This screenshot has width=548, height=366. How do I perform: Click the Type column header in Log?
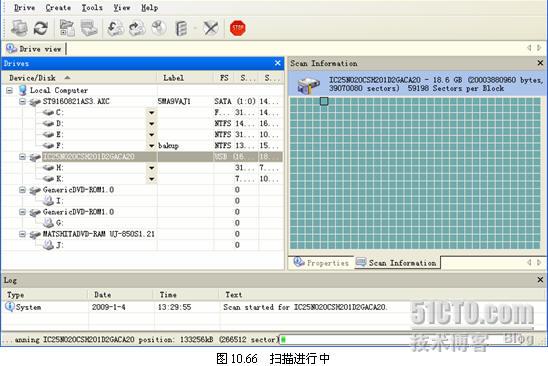tap(44, 295)
